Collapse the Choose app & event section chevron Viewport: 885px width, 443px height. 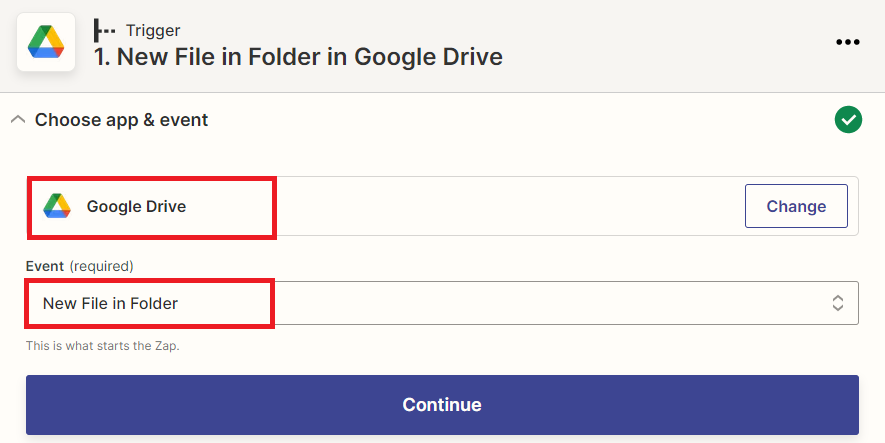(18, 120)
